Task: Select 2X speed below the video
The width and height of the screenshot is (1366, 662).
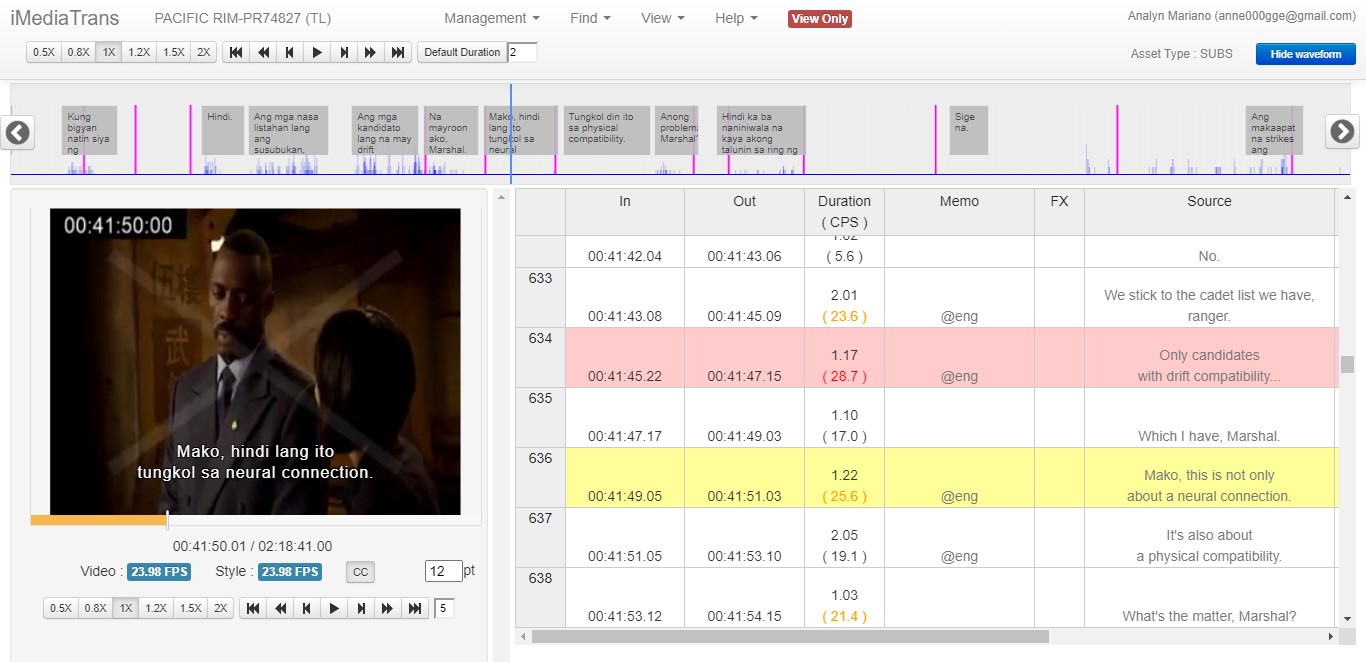Action: point(221,608)
